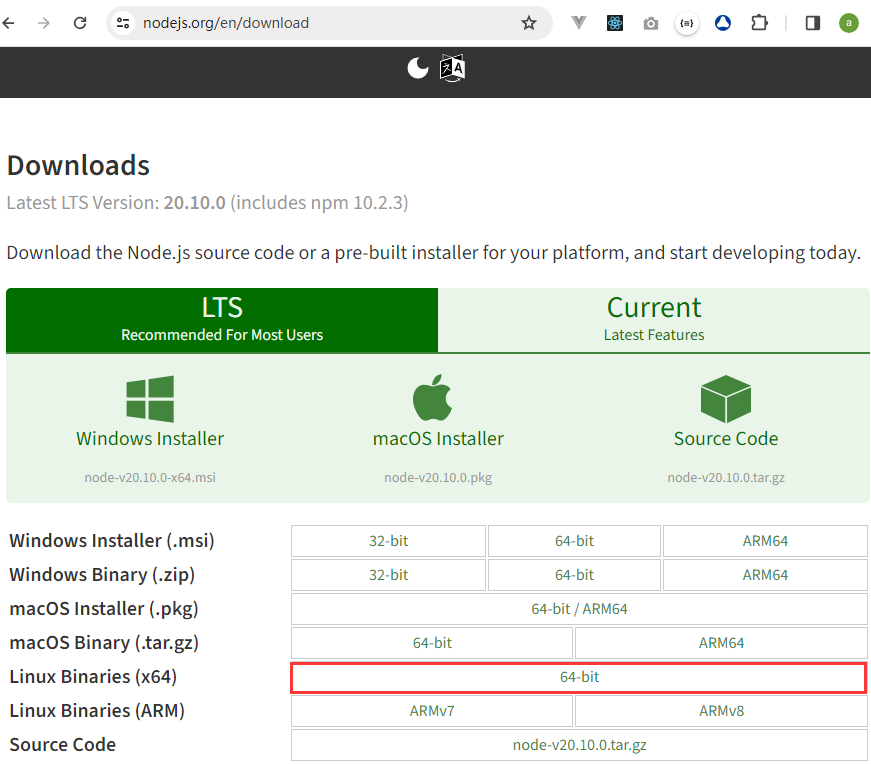This screenshot has width=871, height=764.
Task: Open the Vue devtools extension icon
Action: coord(578,23)
